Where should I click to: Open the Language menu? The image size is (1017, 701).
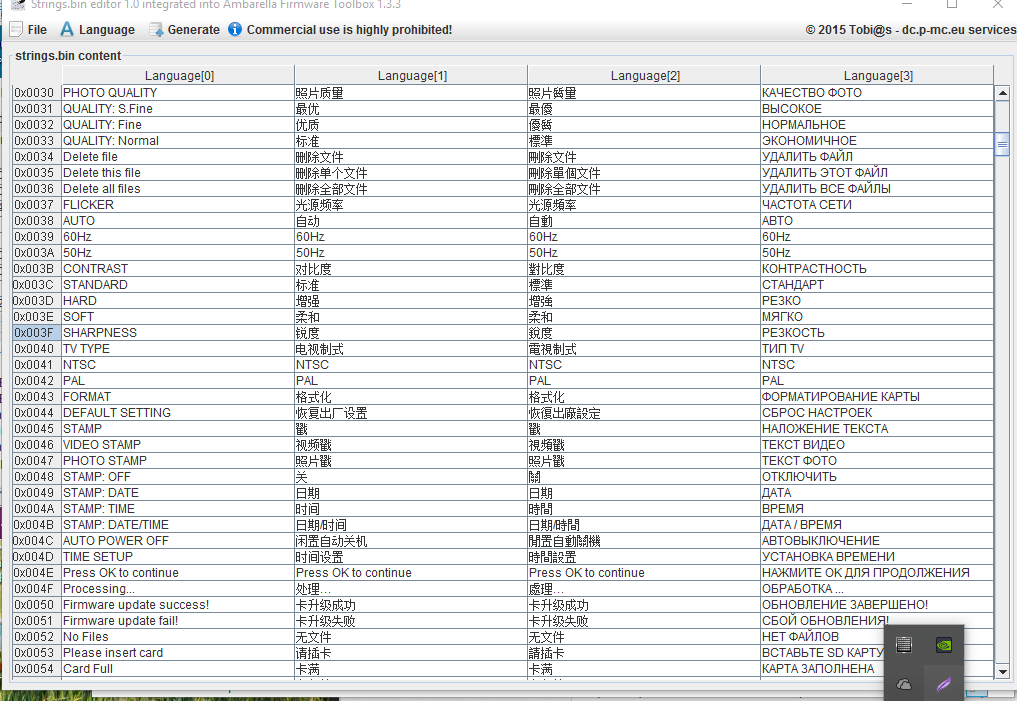[x=97, y=29]
